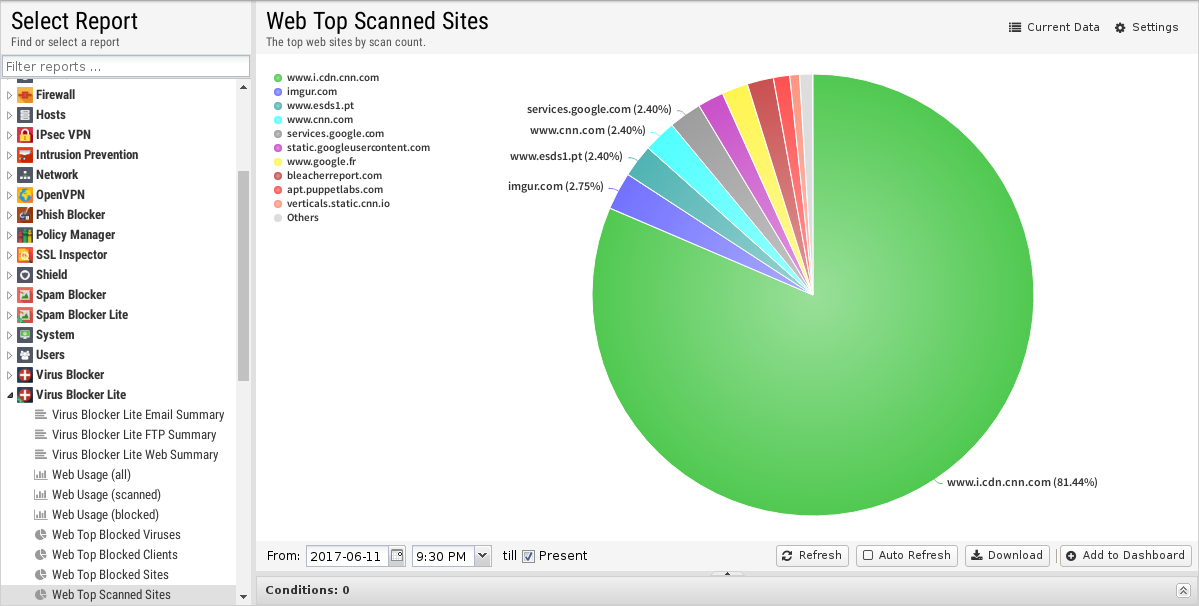
Task: Click the Intrusion Prevention icon
Action: click(24, 154)
